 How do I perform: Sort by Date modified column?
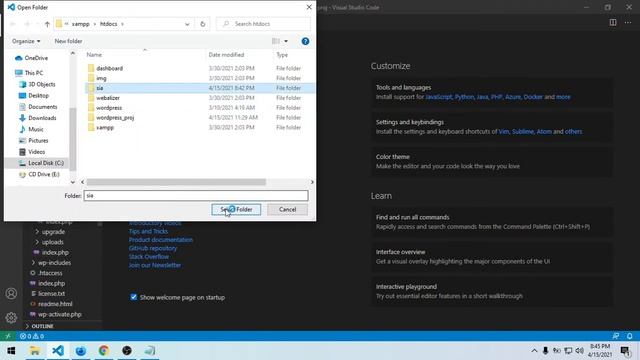pos(226,55)
